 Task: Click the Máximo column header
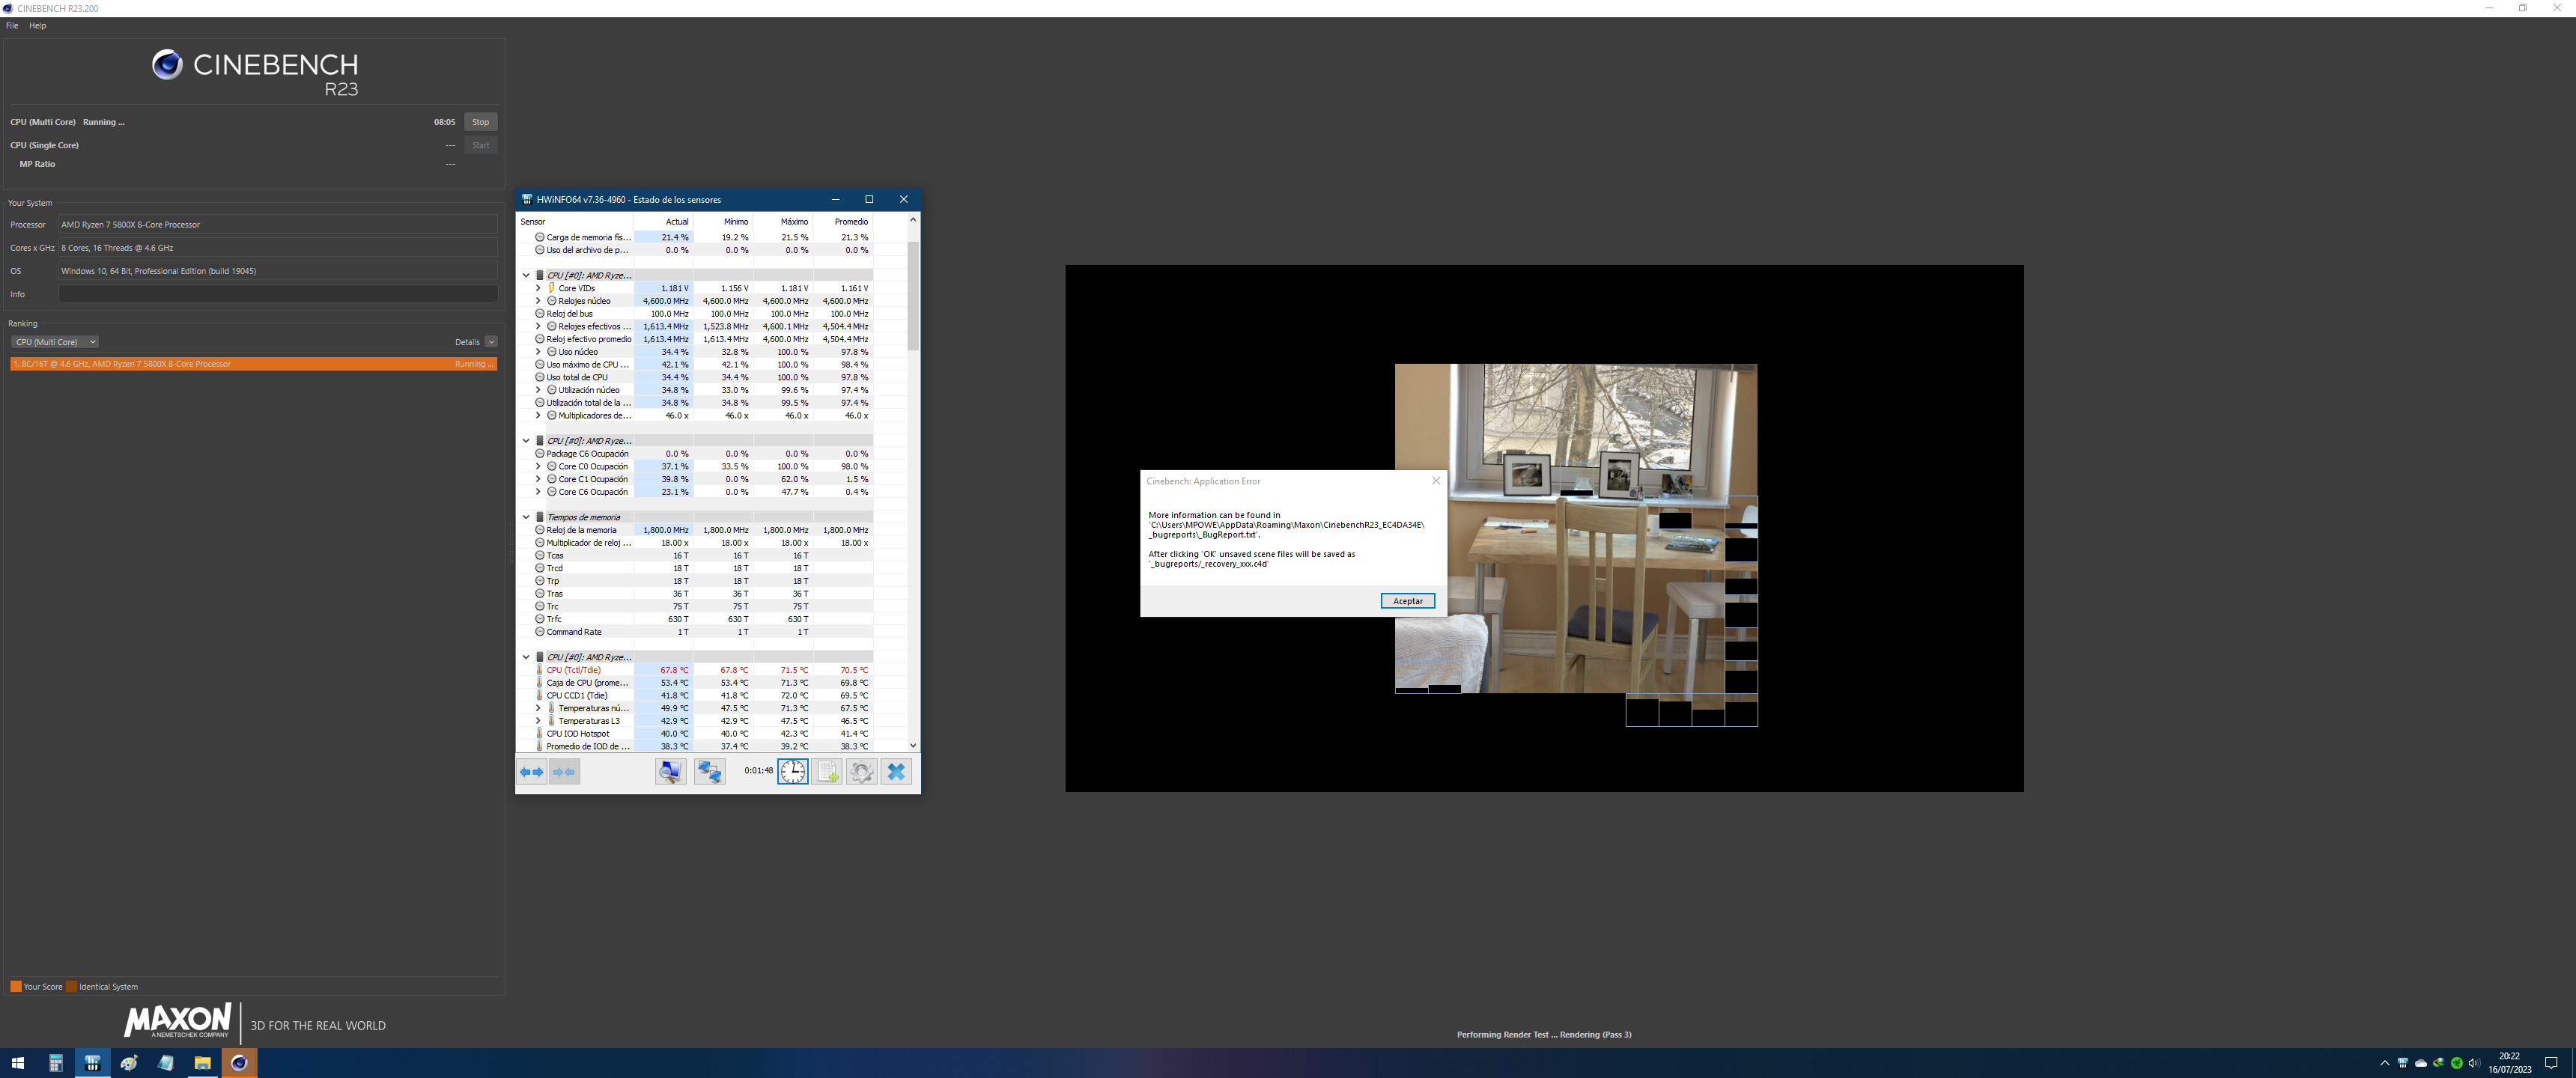[x=783, y=222]
